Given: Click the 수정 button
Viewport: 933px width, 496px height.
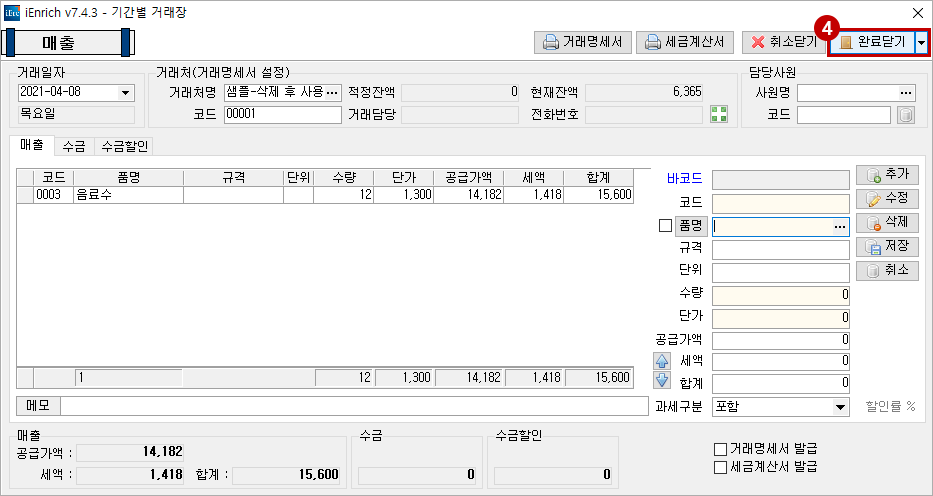Looking at the screenshot, I should pos(887,199).
